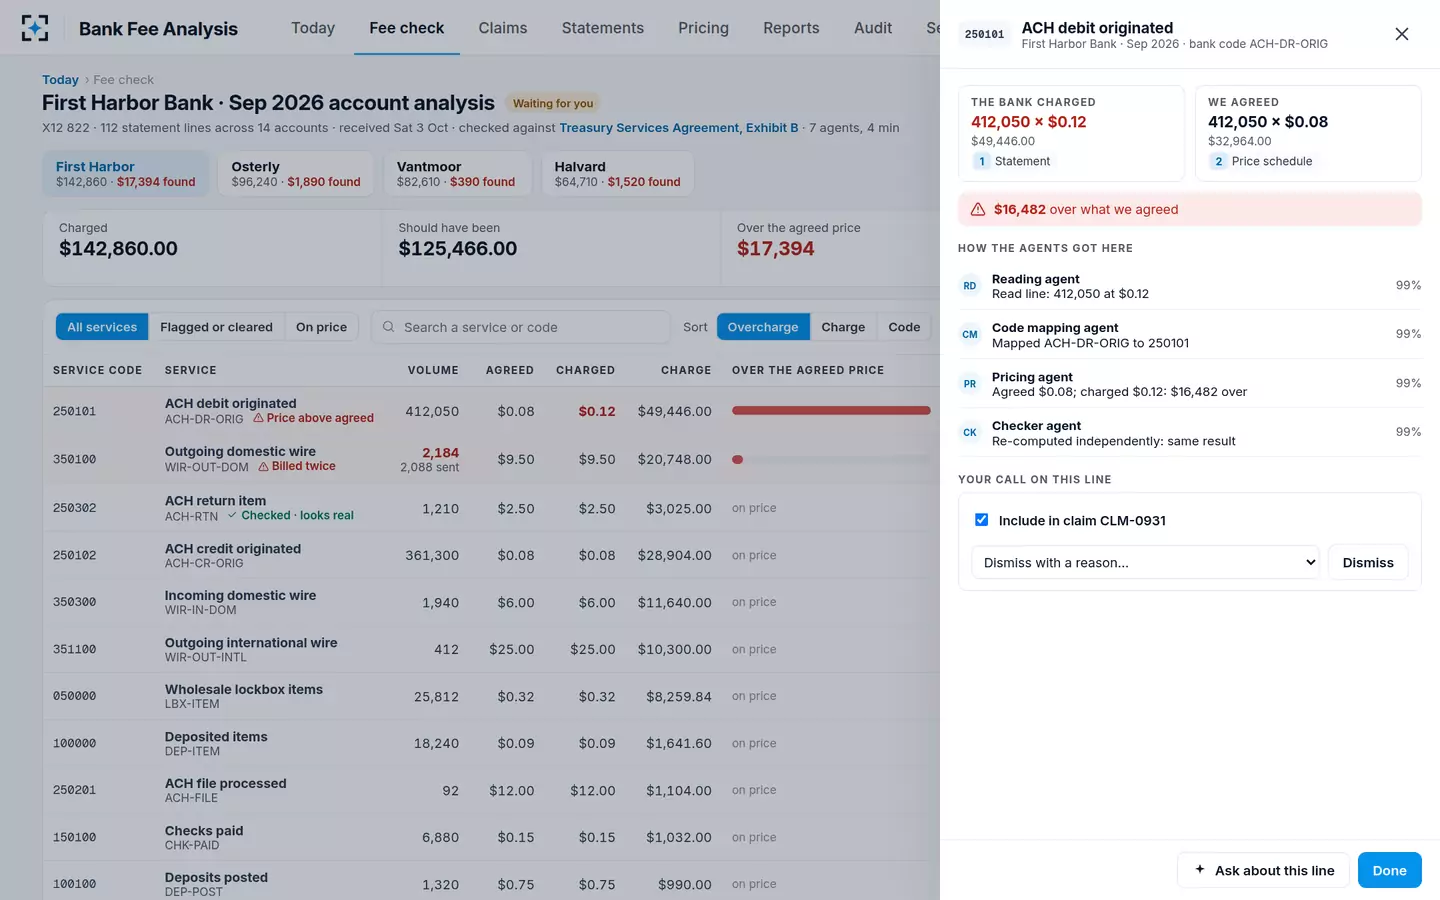Click Ask about this line
This screenshot has height=900, width=1440.
coord(1264,870)
